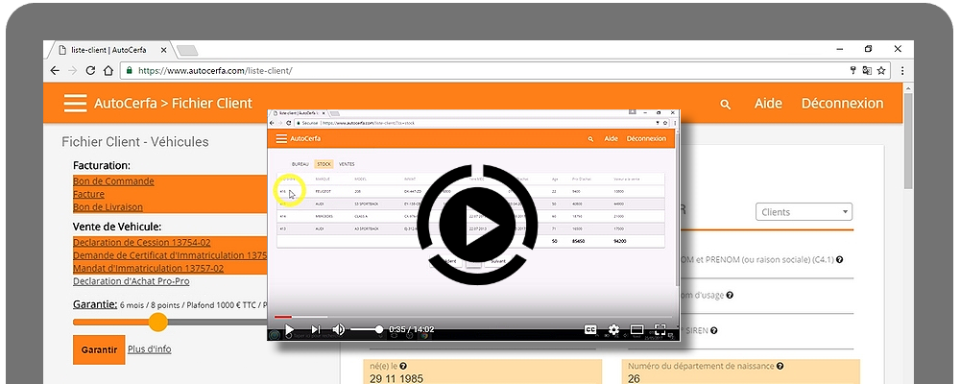Click the large play overlay on the video
This screenshot has height=384, width=960.
tap(477, 225)
